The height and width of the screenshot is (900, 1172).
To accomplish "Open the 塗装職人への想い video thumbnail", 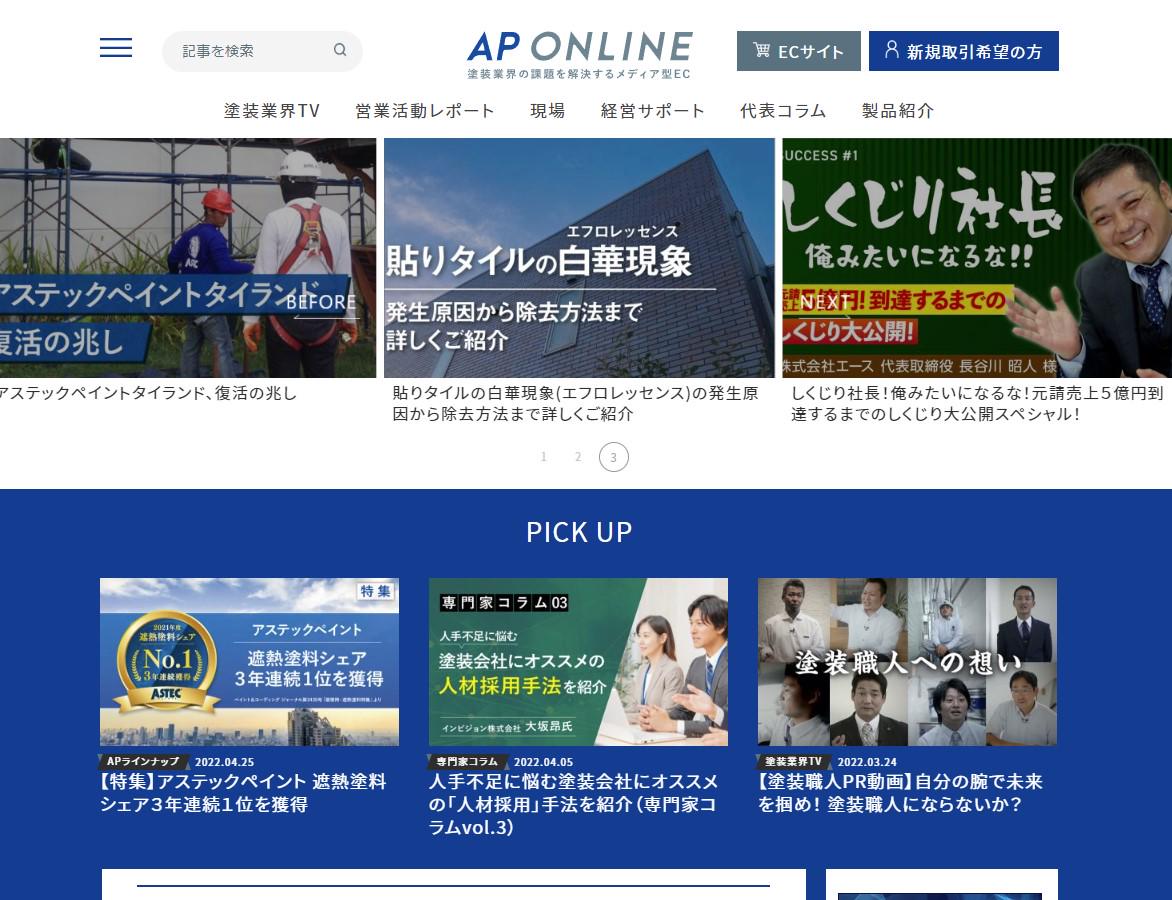I will coord(907,661).
